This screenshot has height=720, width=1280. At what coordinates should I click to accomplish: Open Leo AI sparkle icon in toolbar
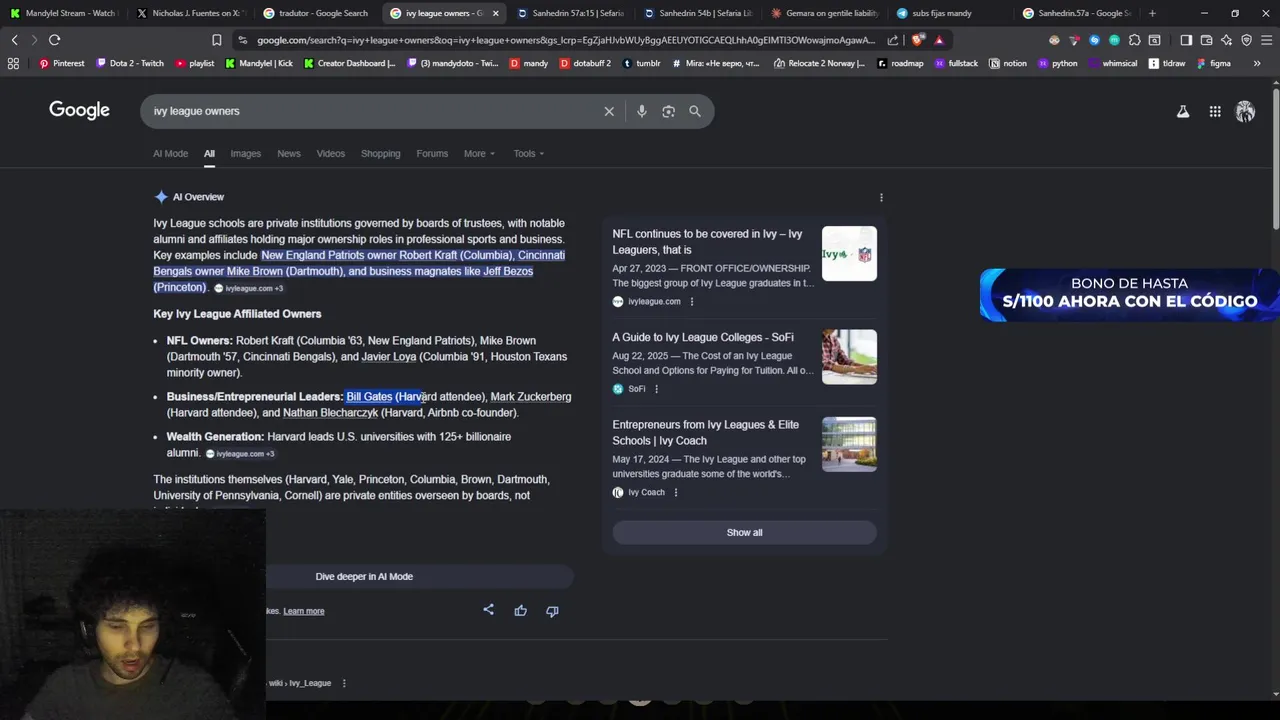coord(1226,40)
